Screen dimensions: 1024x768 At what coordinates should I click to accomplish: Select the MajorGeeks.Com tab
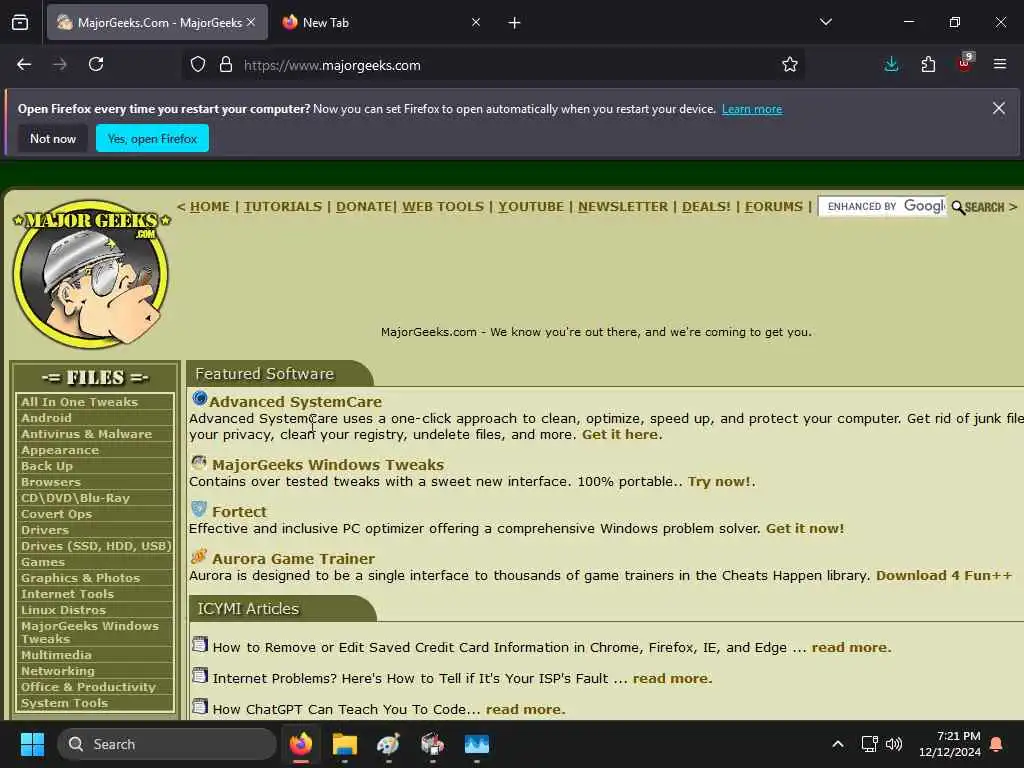157,23
